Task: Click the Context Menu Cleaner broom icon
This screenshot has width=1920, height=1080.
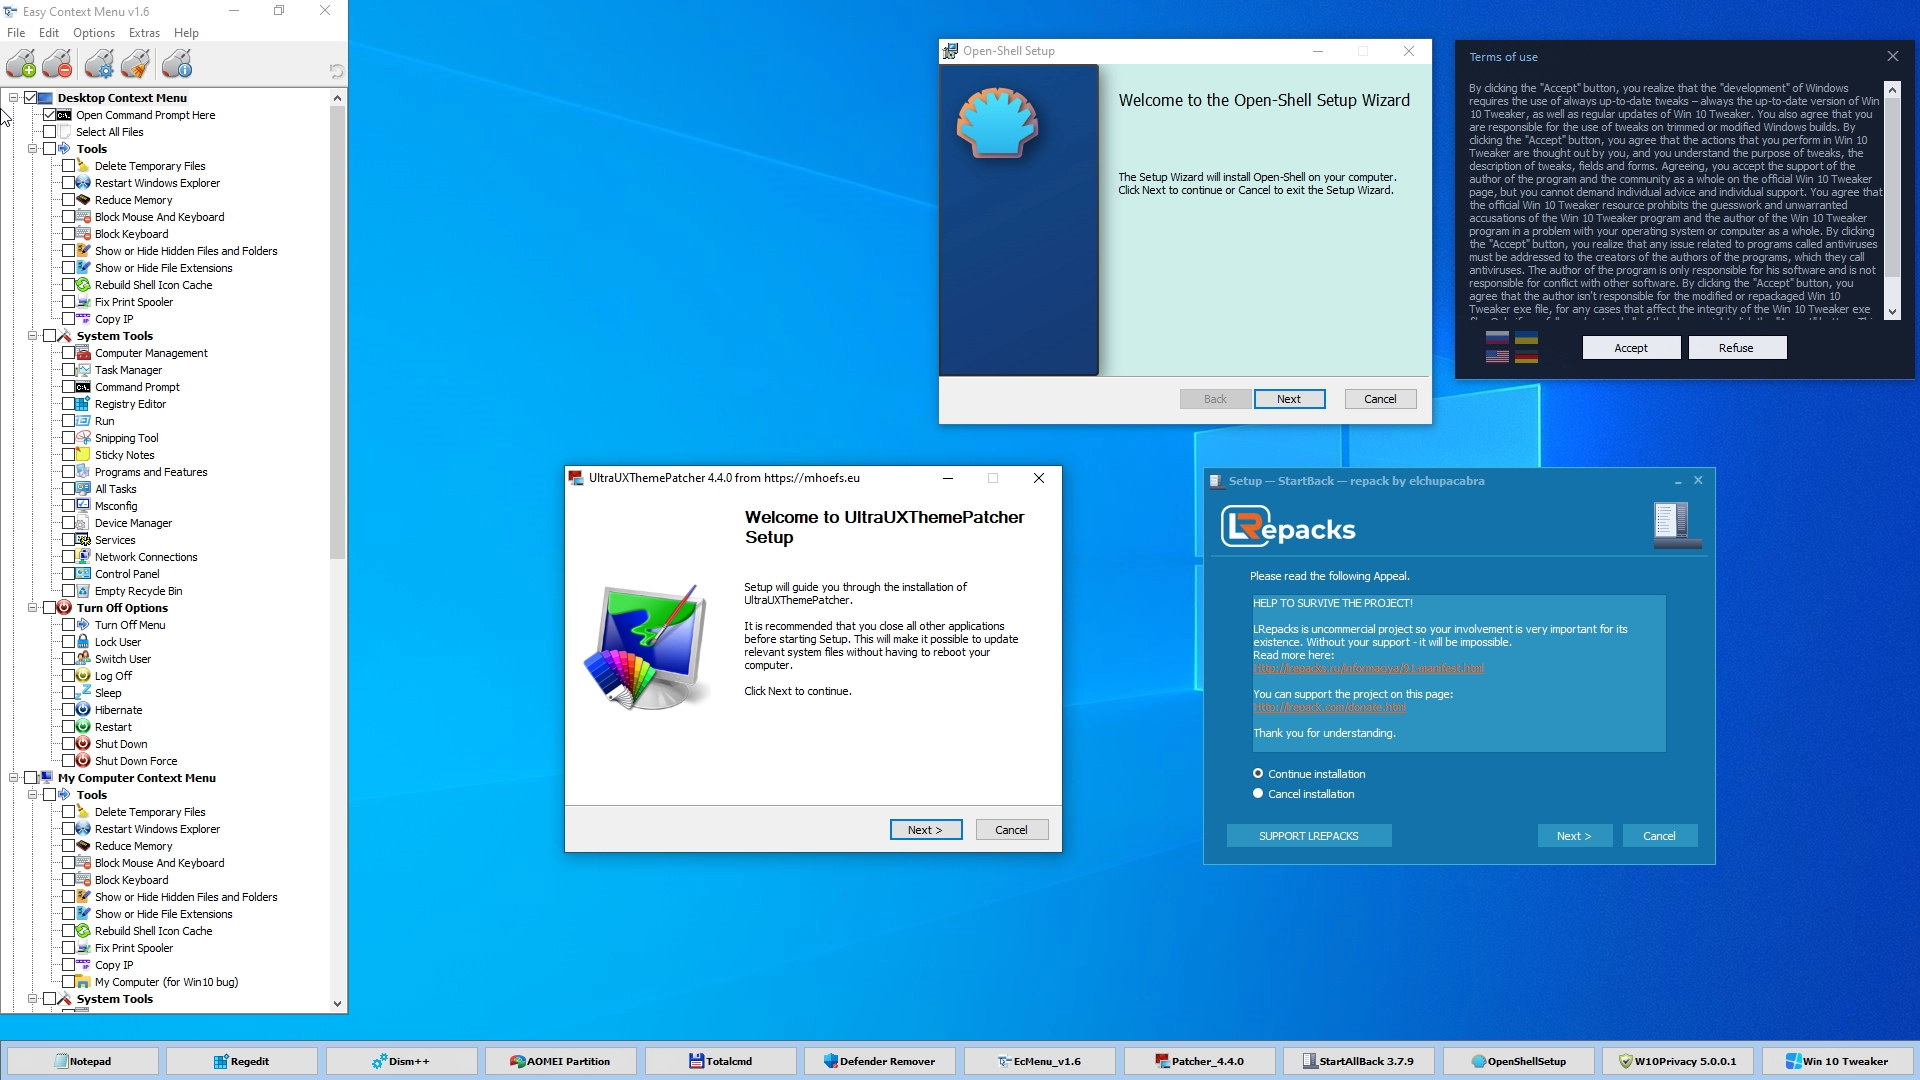Action: point(136,65)
